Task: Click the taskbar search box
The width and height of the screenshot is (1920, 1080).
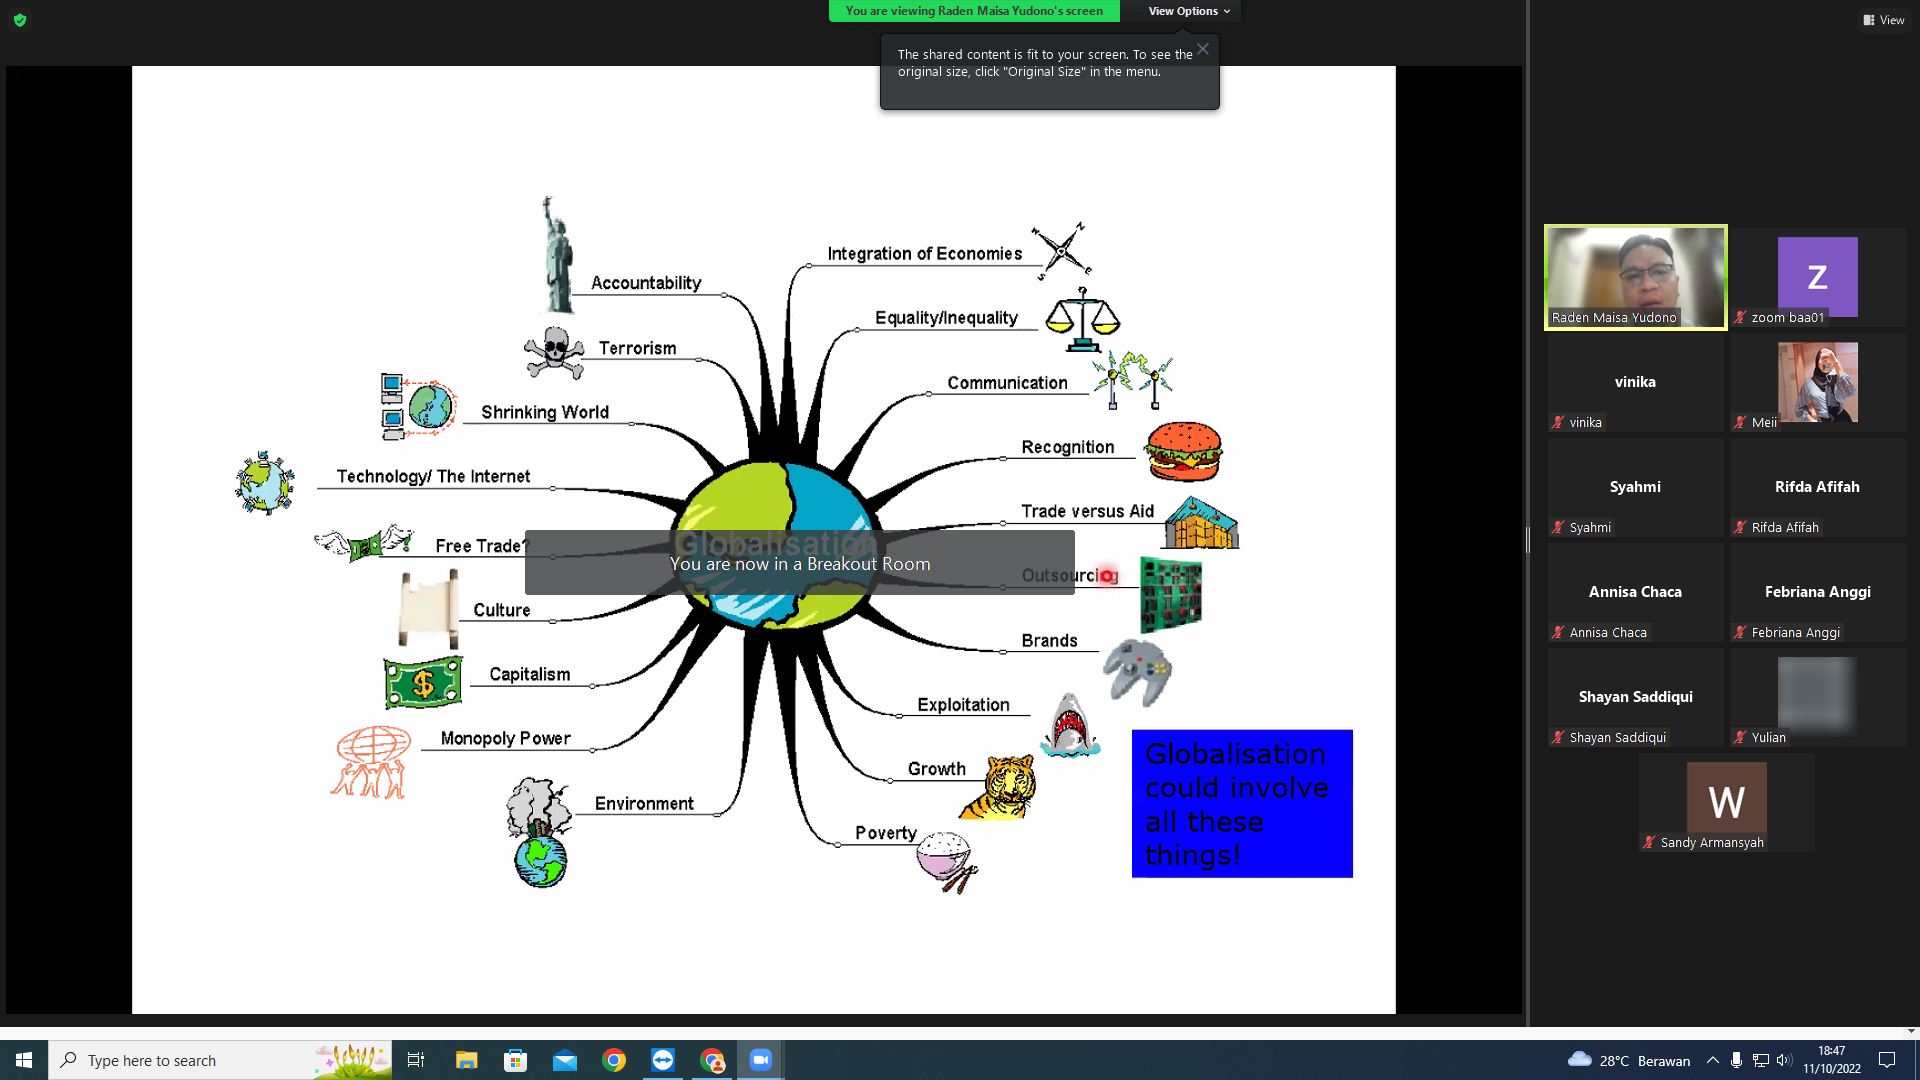Action: pyautogui.click(x=220, y=1060)
